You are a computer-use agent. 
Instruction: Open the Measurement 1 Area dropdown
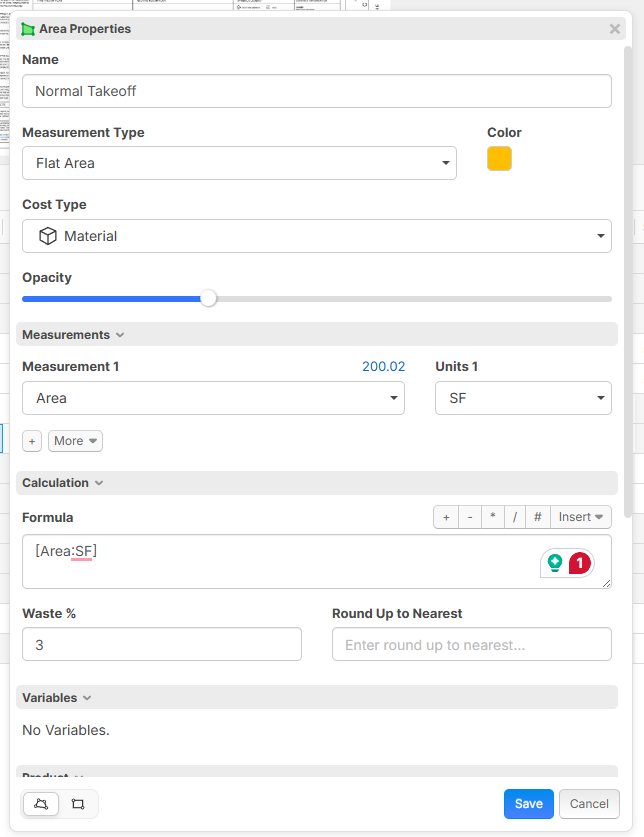coord(213,398)
